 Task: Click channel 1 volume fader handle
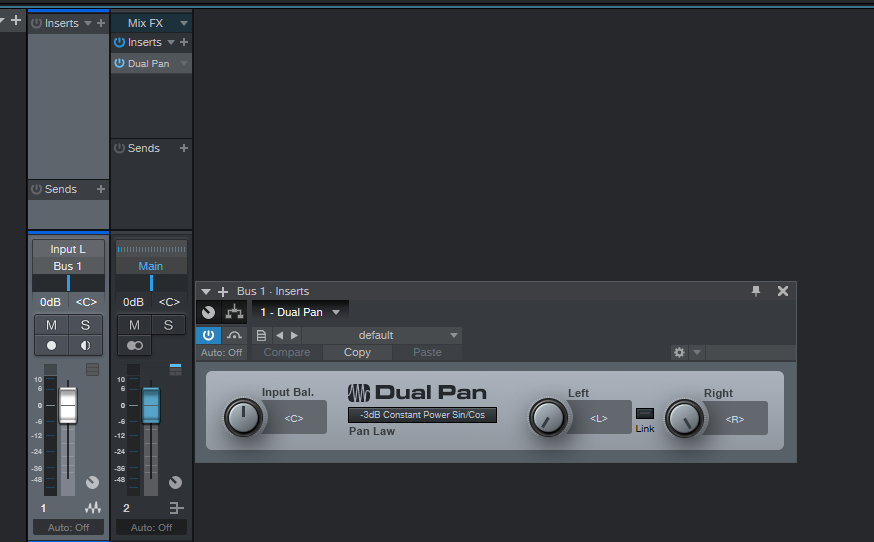68,405
